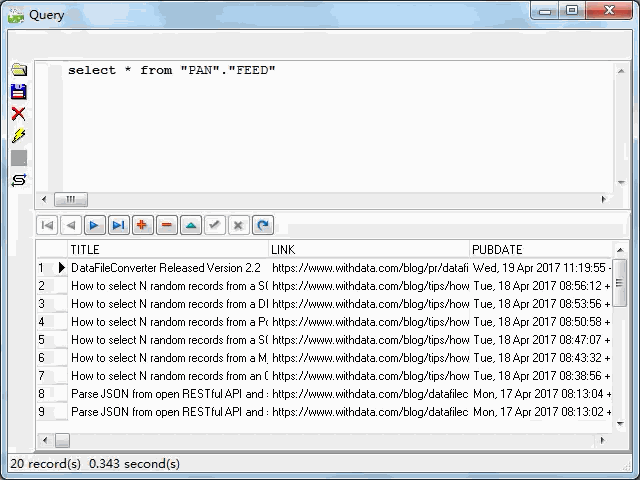Click the gray stop square icon
Viewport: 640px width, 480px height.
(x=18, y=158)
